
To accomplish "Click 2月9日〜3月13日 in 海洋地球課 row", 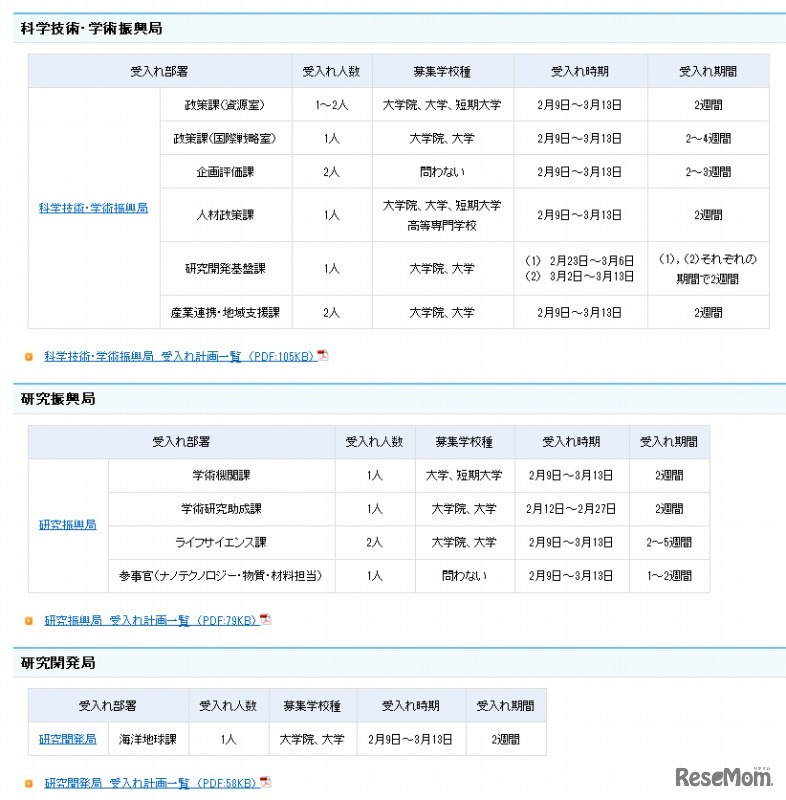I will (x=411, y=739).
